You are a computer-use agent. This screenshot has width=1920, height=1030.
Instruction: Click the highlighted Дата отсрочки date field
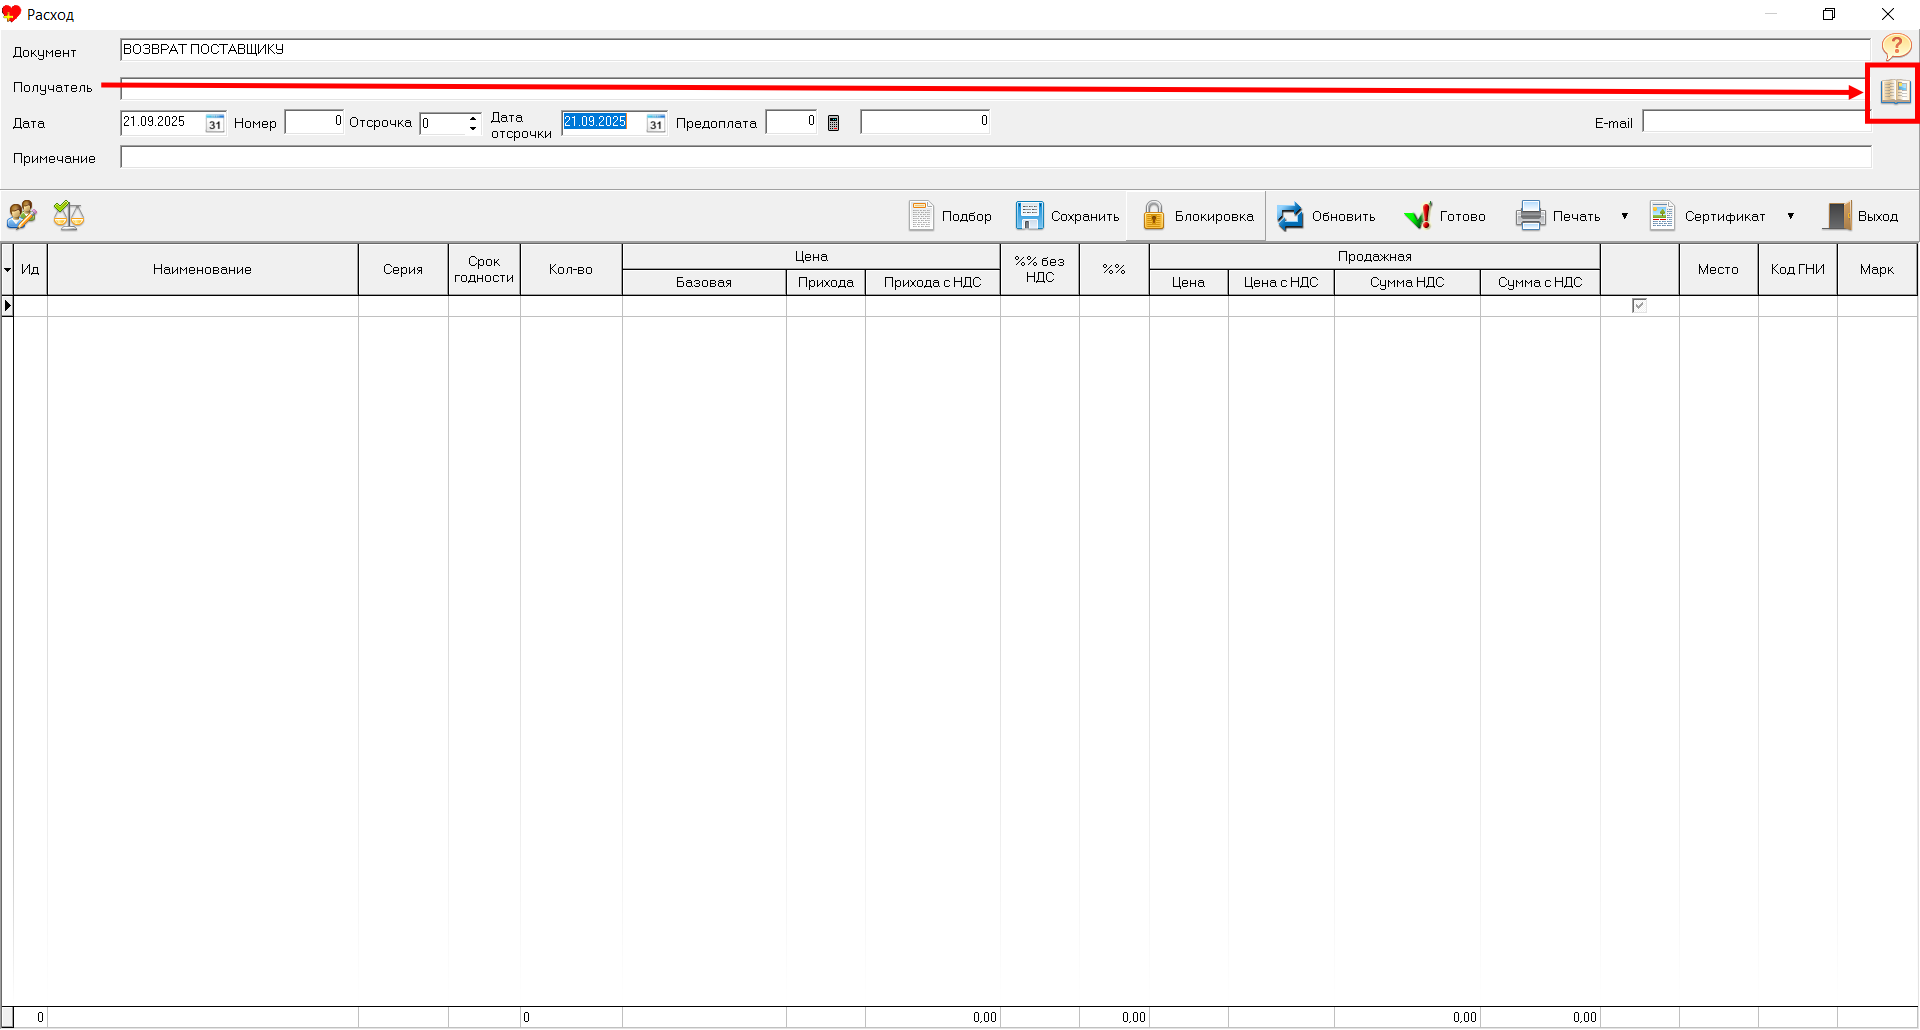pos(603,122)
